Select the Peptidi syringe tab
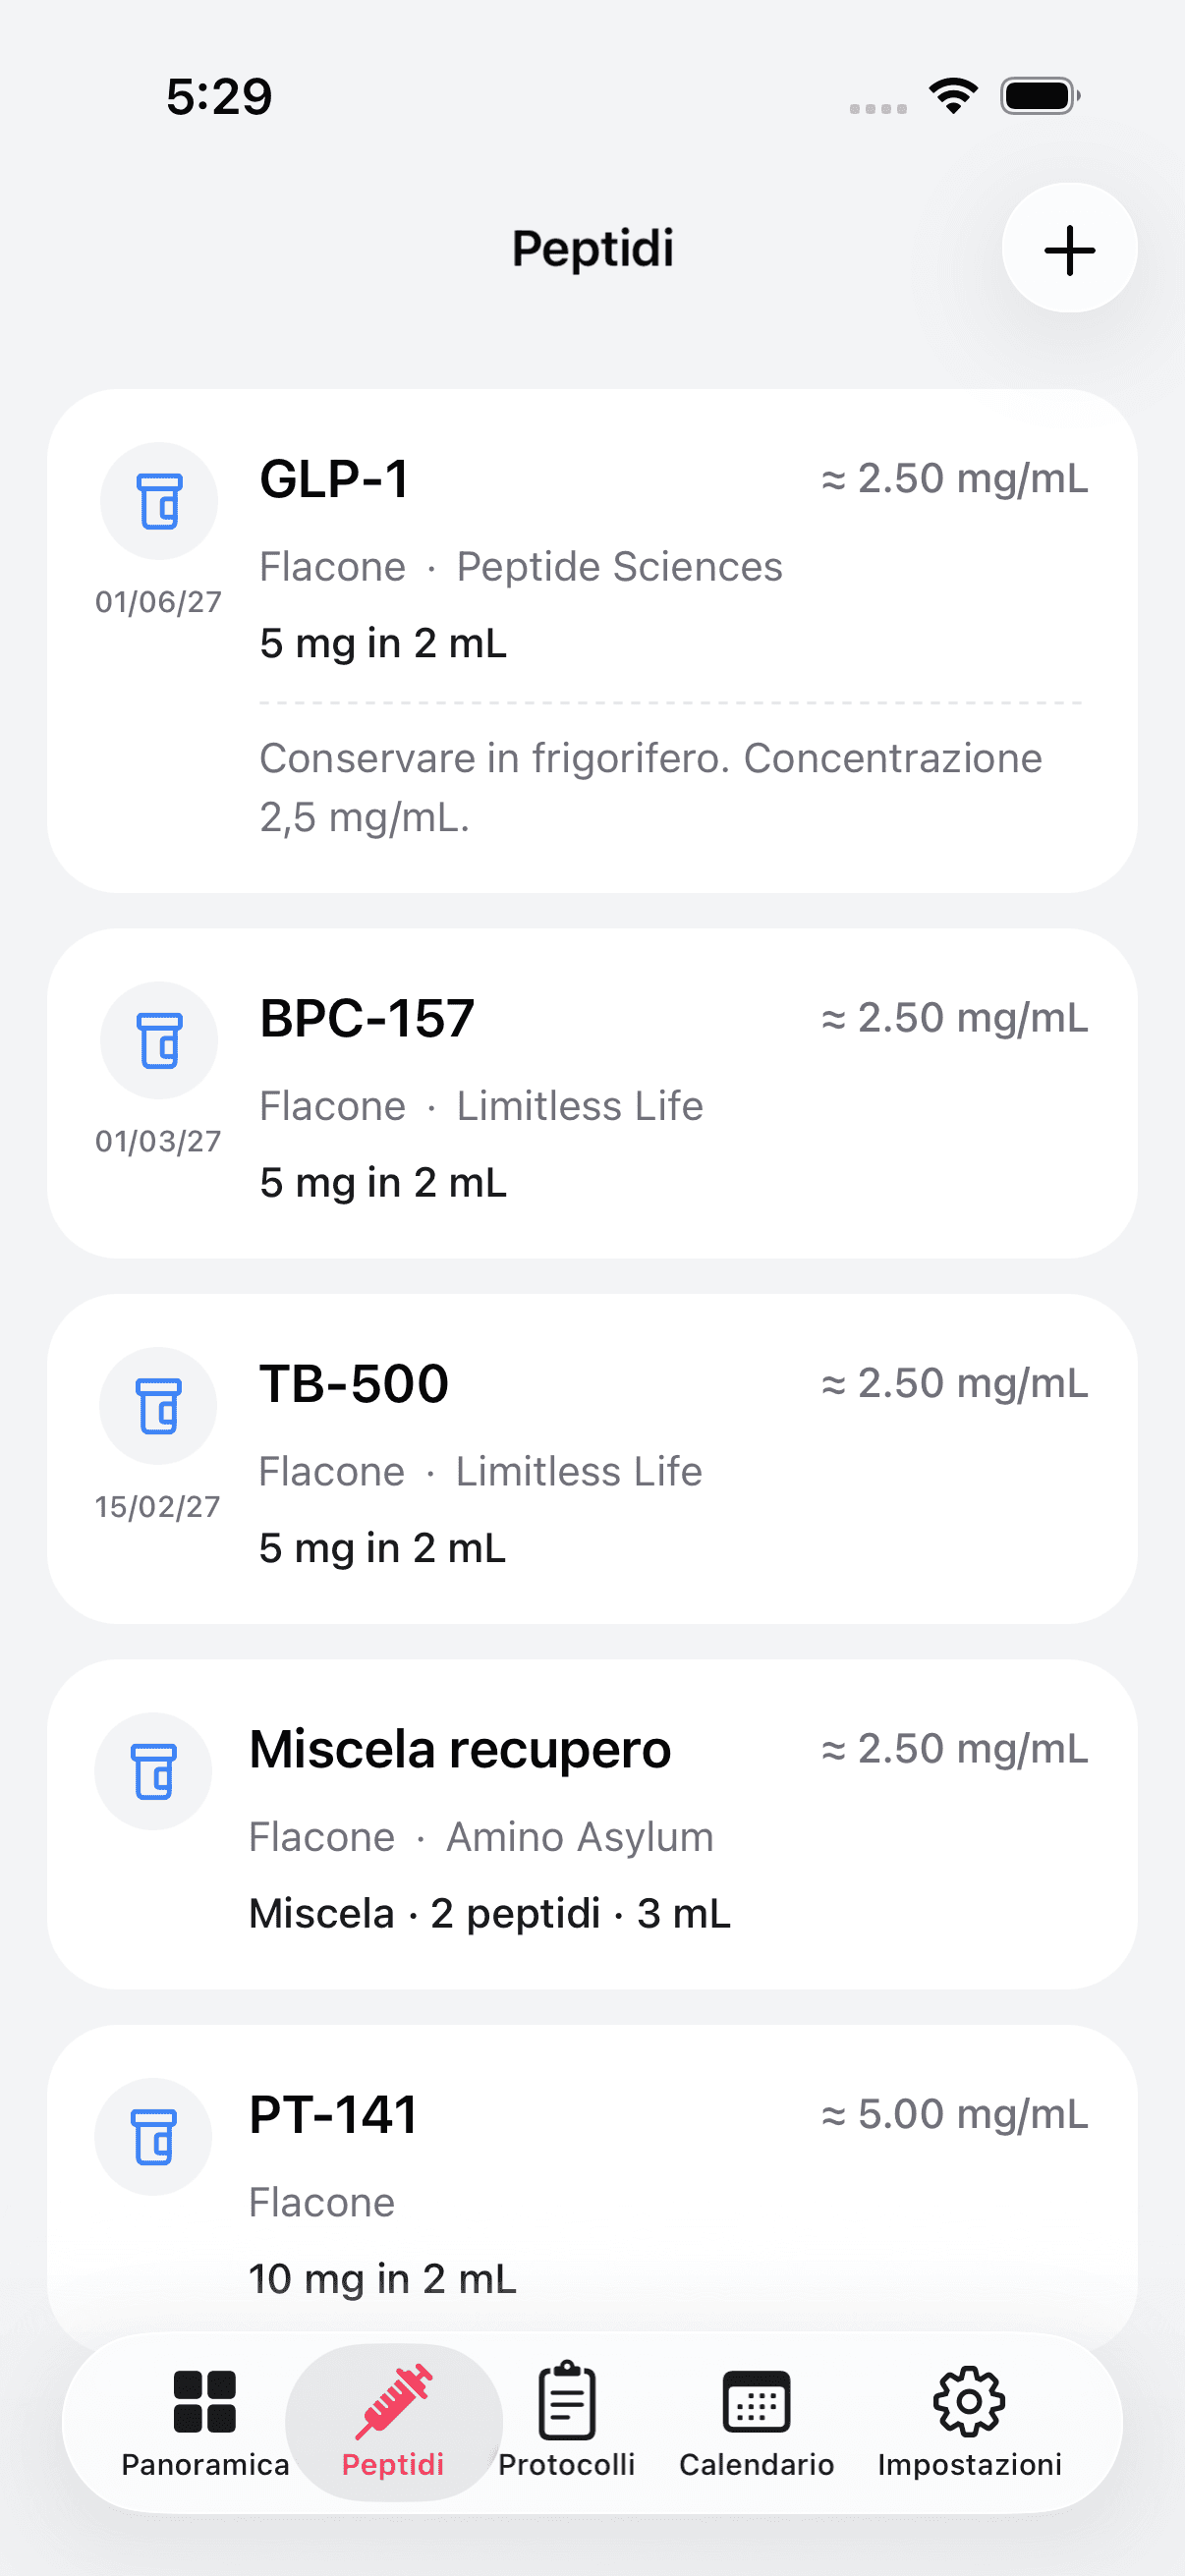 click(x=393, y=2421)
